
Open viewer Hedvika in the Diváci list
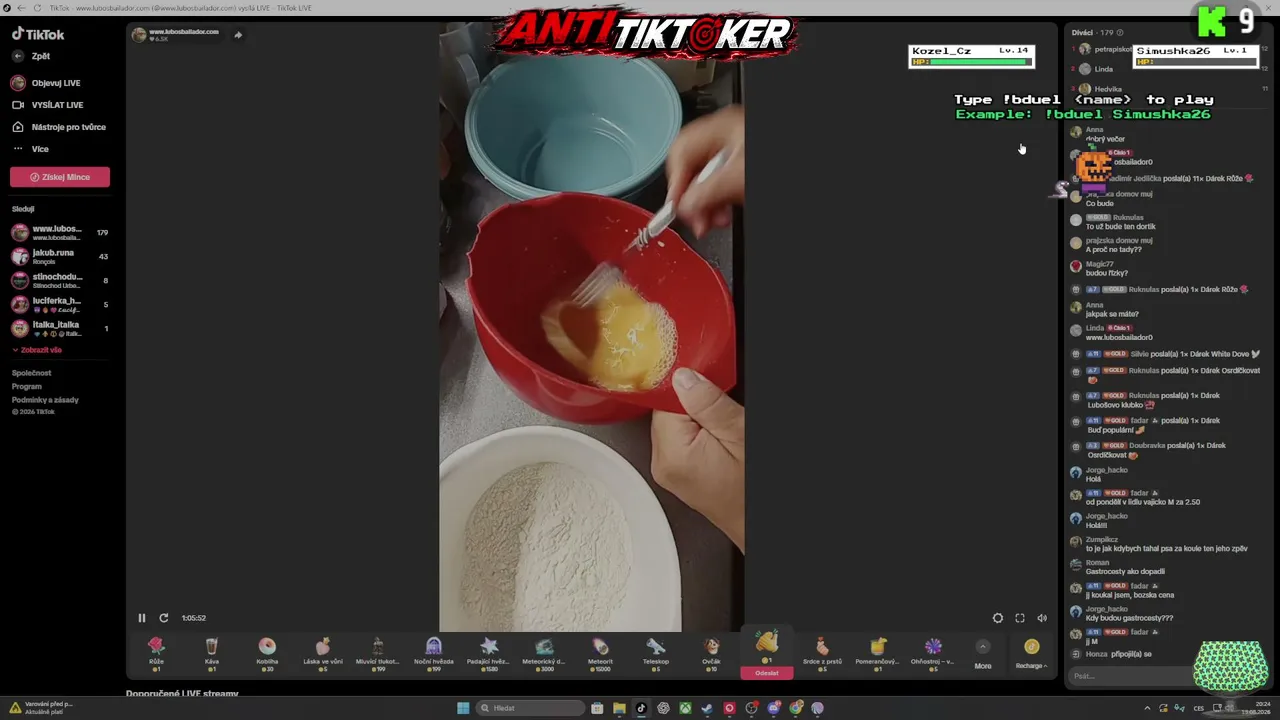[x=1108, y=89]
